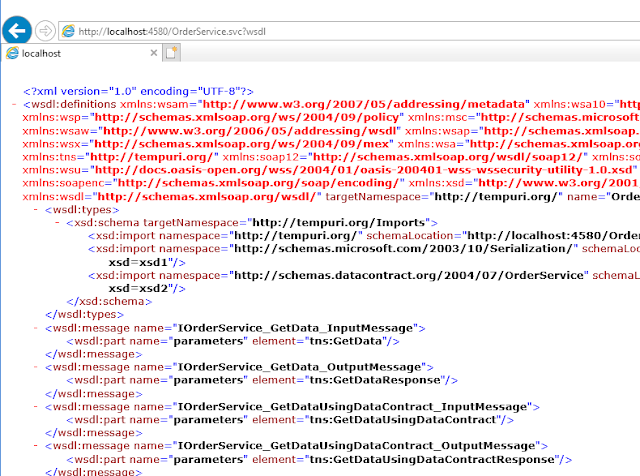Click xsd:import line for tempuri.org namespace

(364, 236)
